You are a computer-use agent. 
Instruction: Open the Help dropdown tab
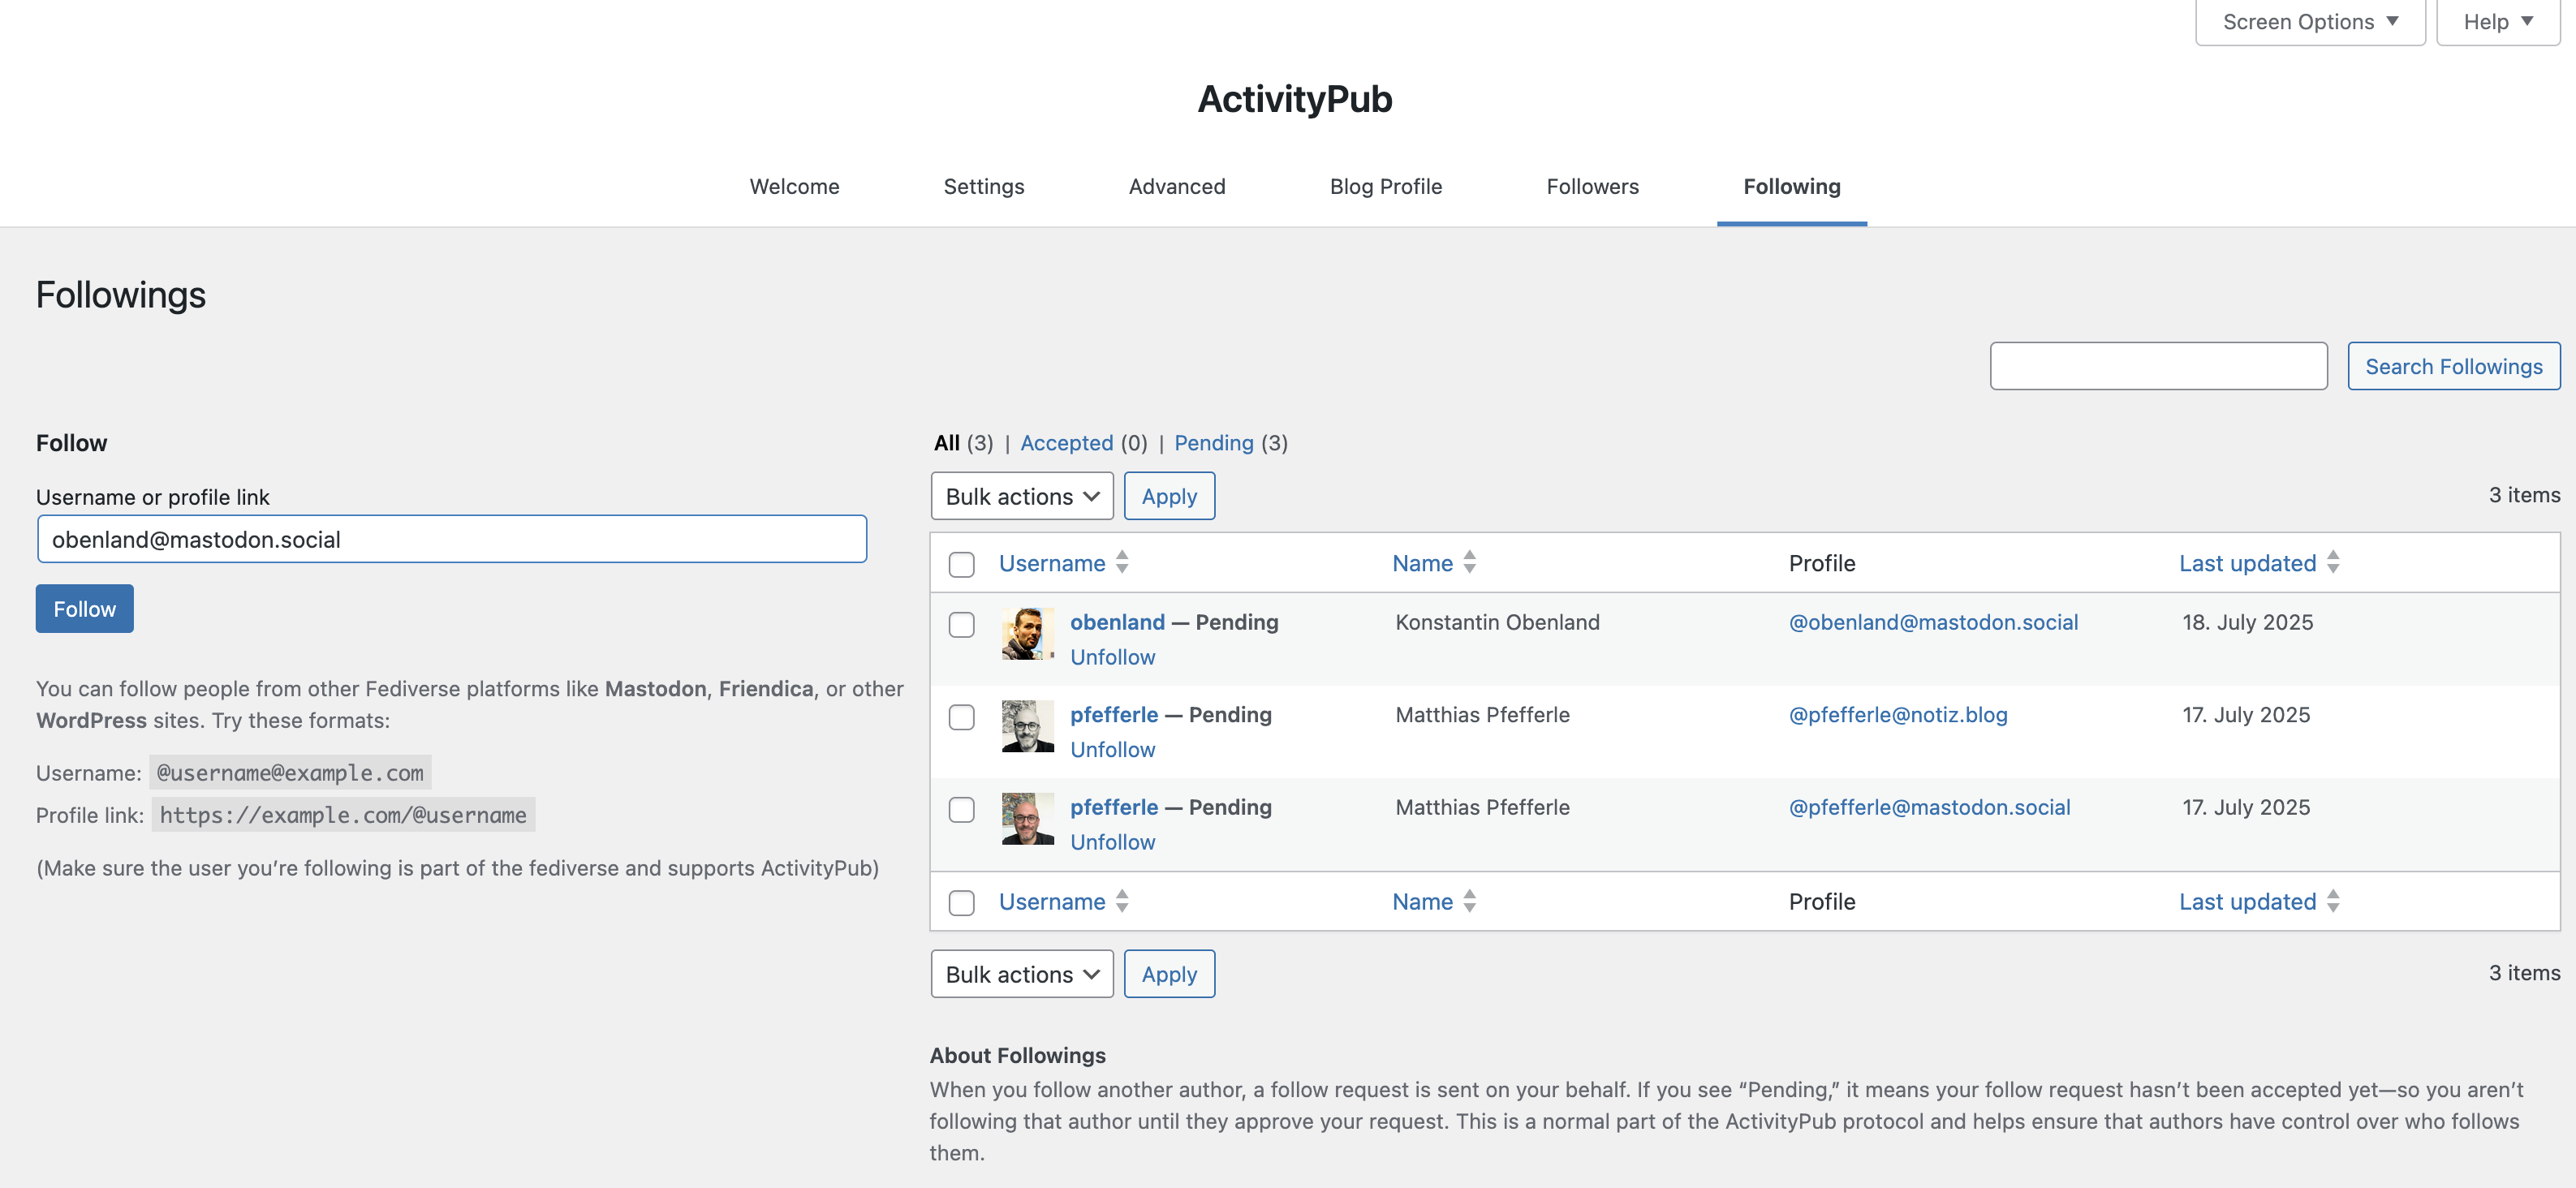(x=2497, y=22)
